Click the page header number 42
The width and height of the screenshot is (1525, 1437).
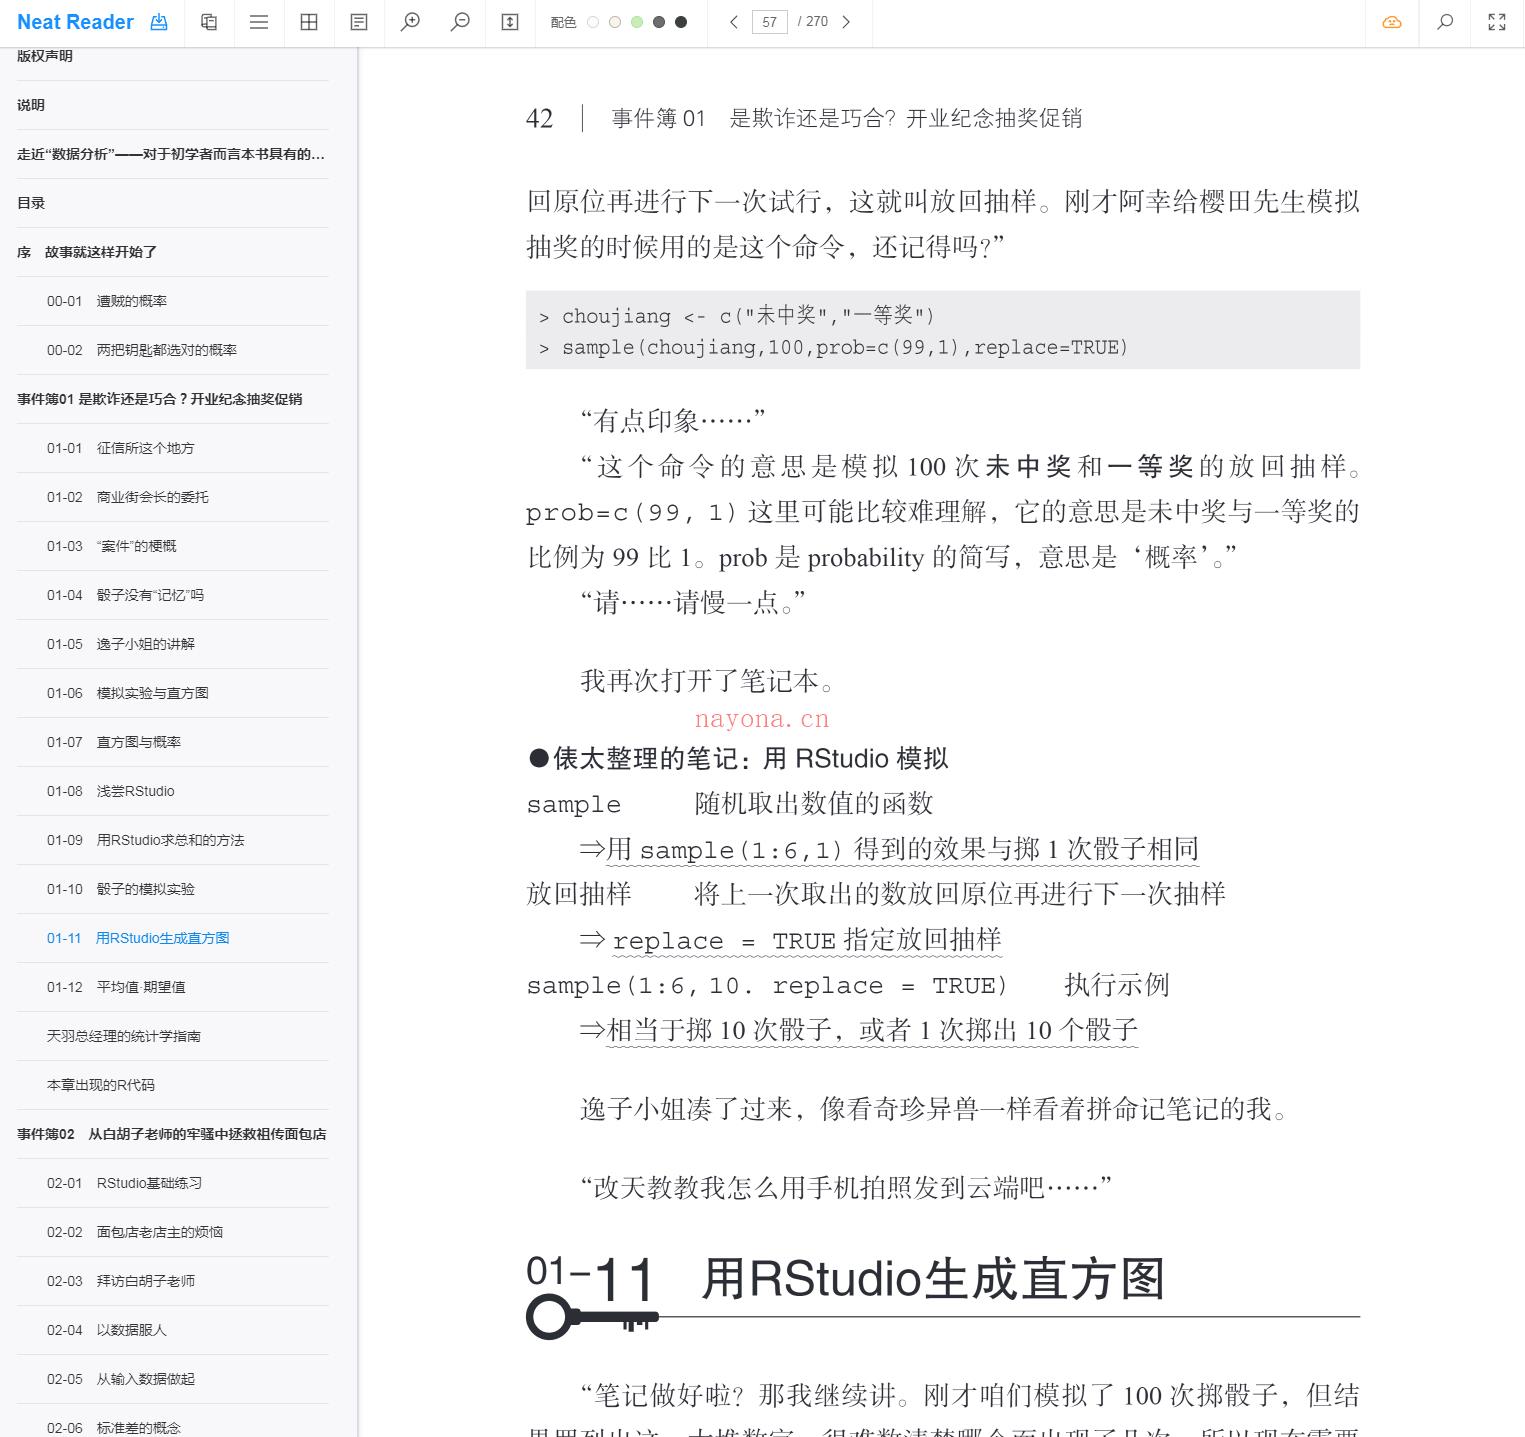[539, 119]
